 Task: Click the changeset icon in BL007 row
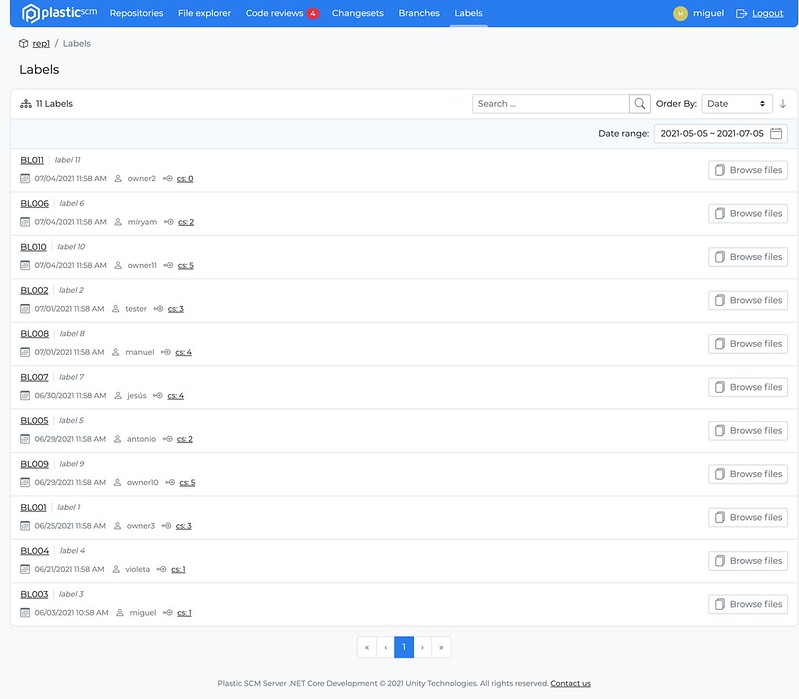click(x=158, y=395)
